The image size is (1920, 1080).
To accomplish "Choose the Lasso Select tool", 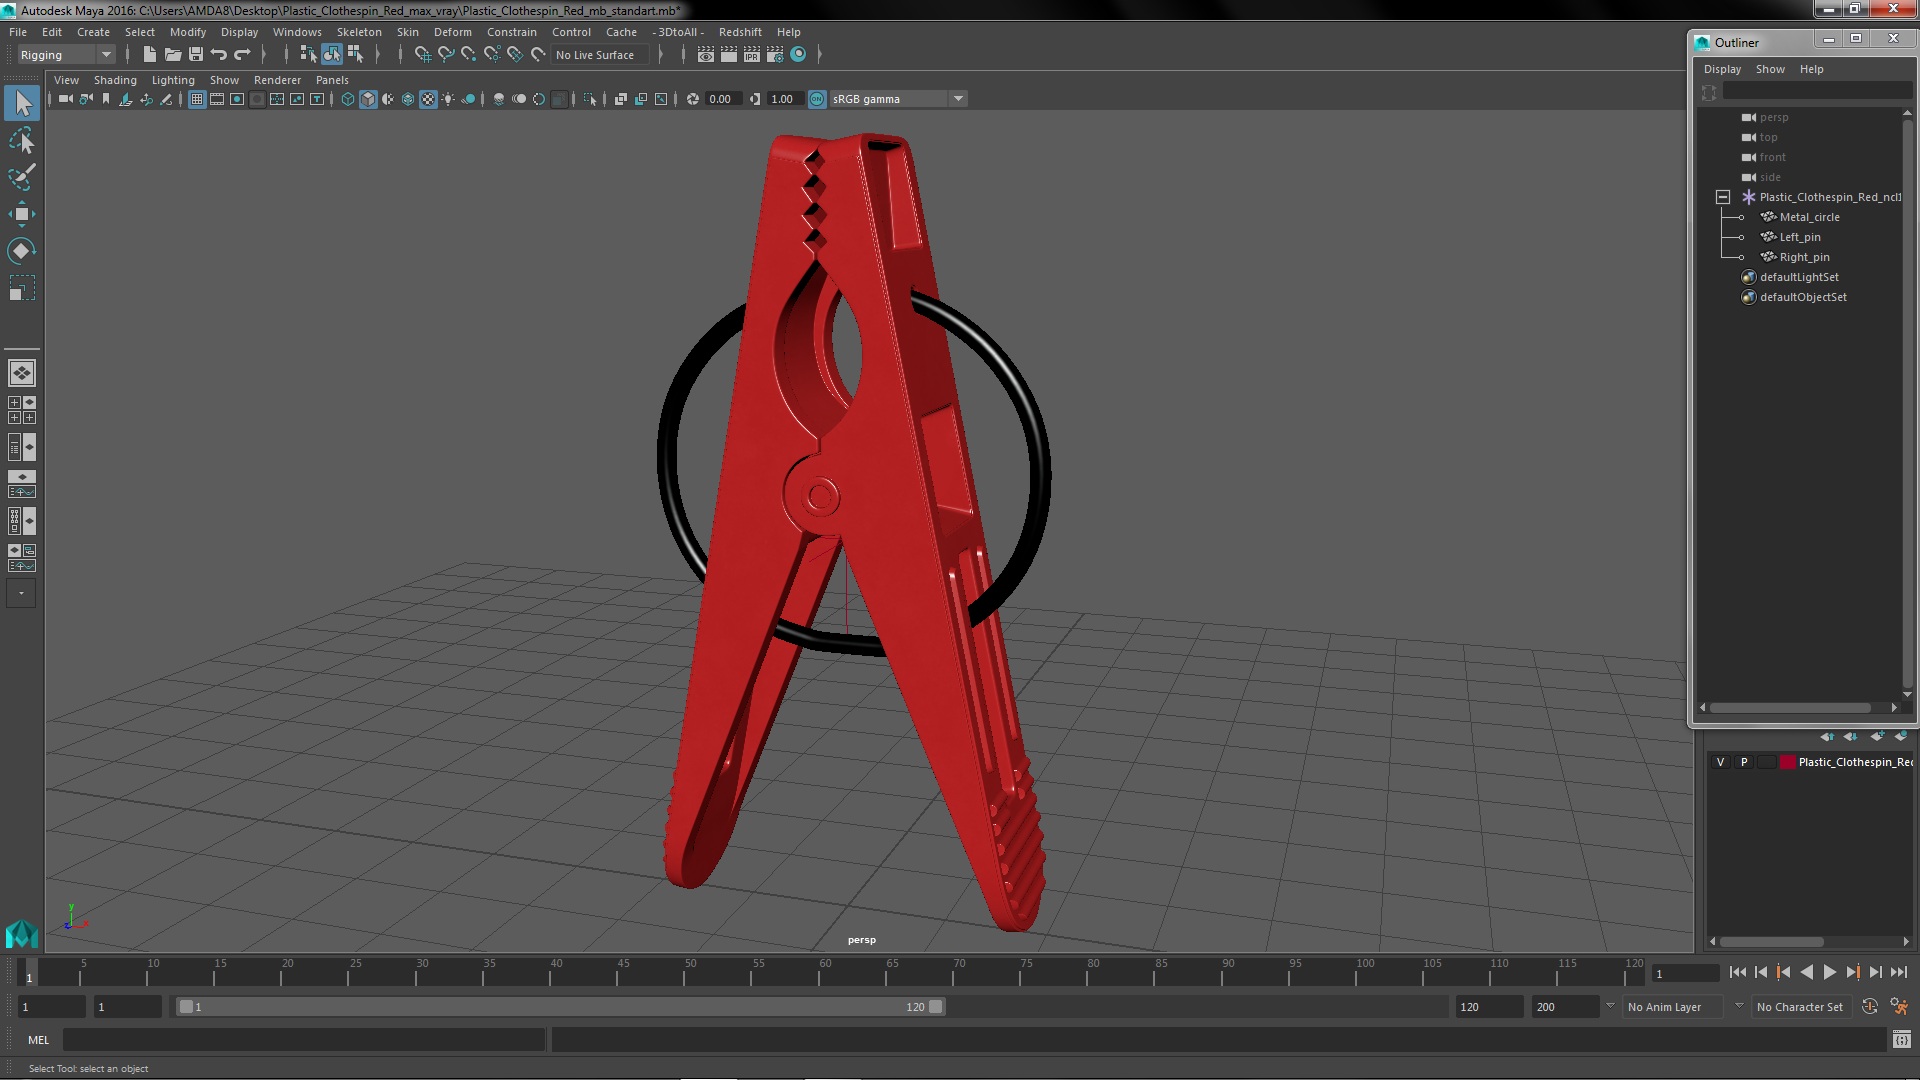I will 22,141.
